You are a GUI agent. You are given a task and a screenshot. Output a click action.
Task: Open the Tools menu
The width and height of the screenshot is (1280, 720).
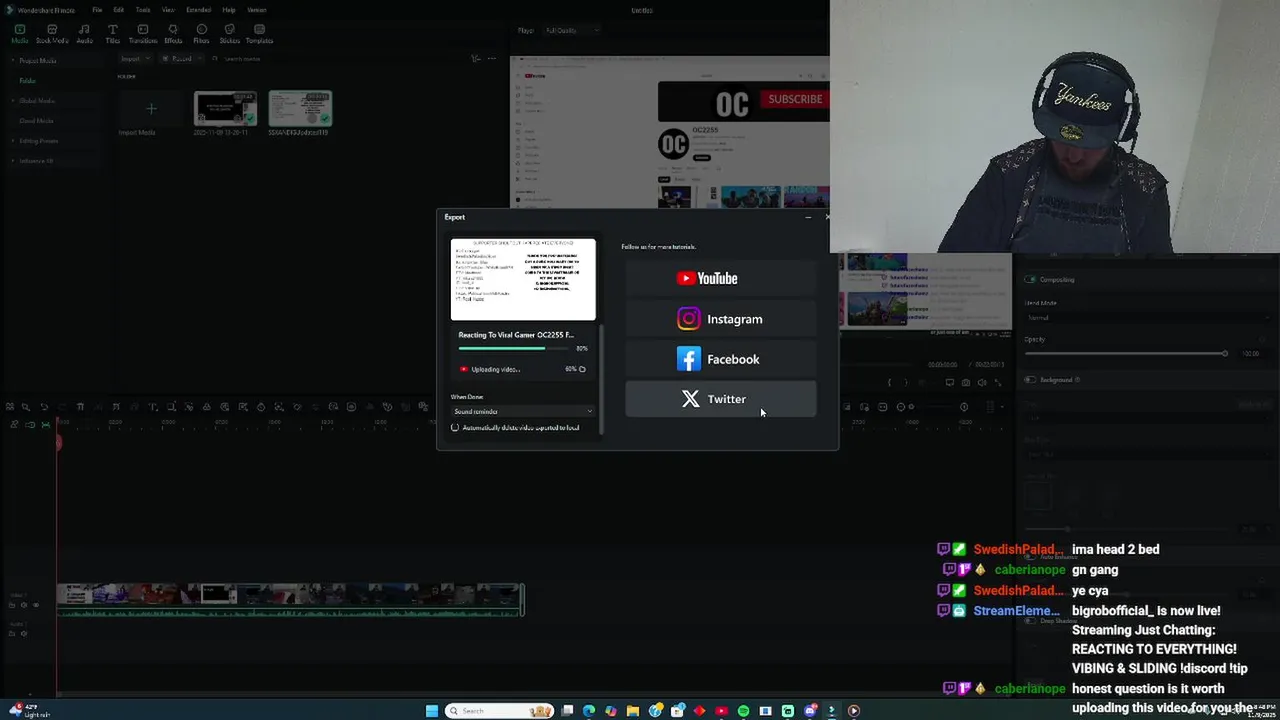143,10
